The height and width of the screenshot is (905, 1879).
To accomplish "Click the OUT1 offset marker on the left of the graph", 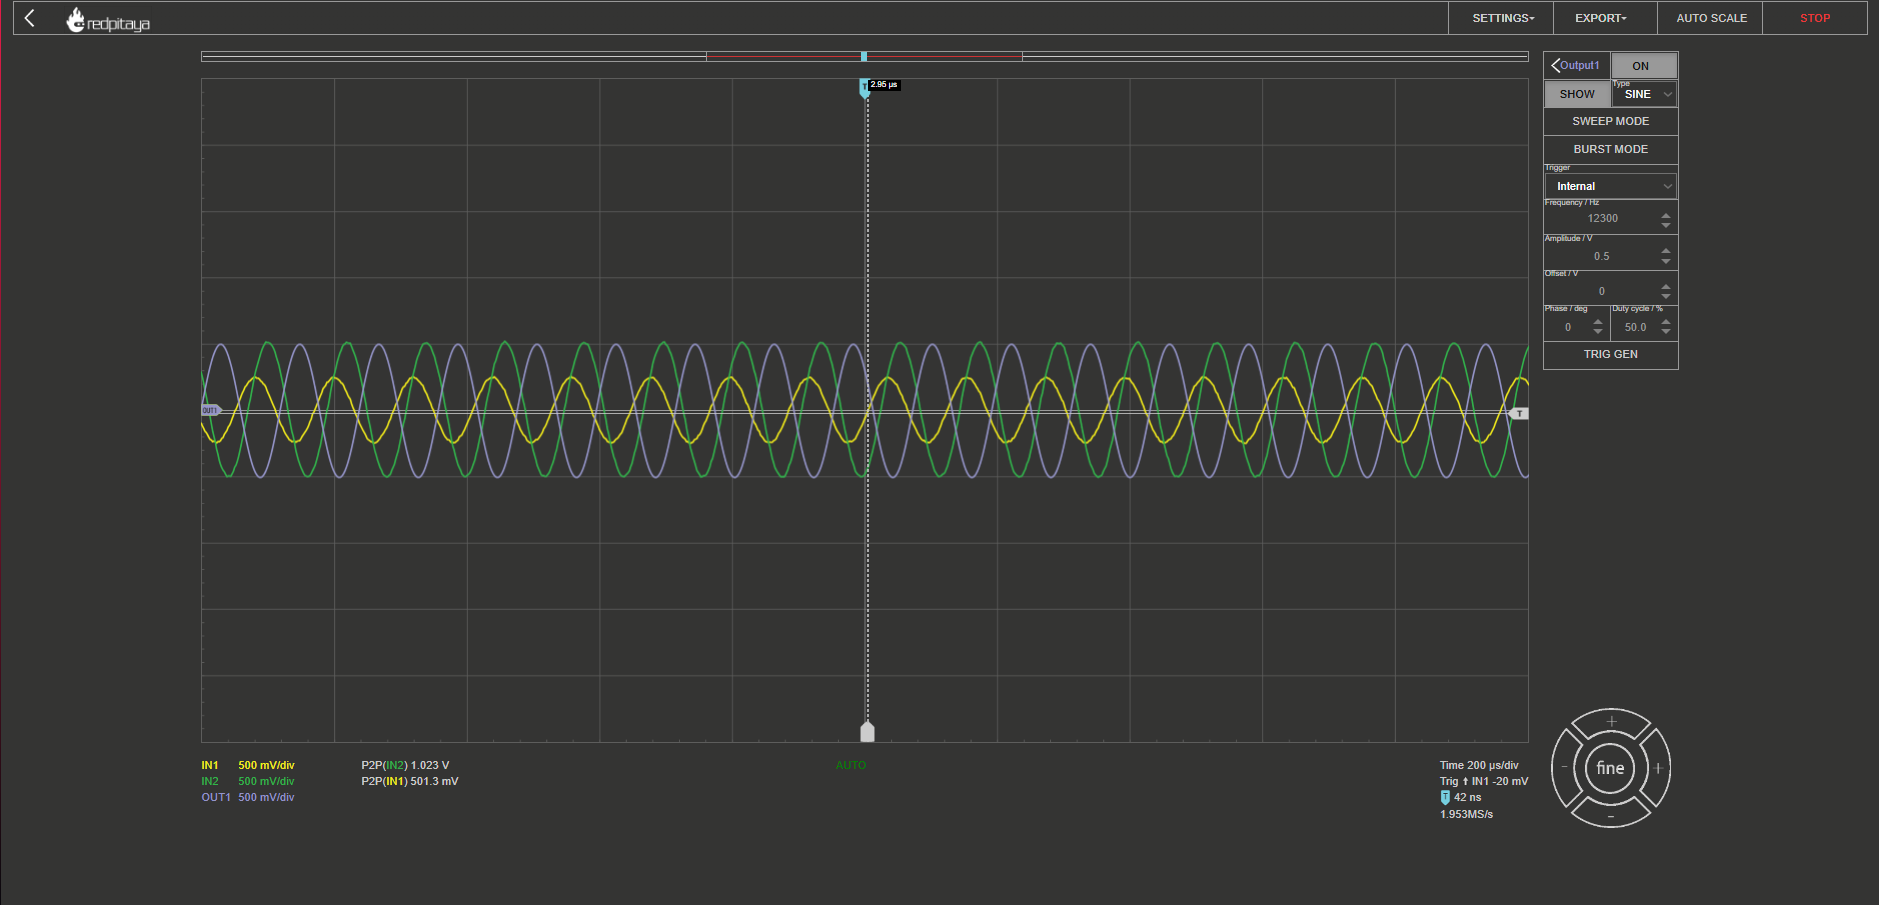I will (x=210, y=410).
